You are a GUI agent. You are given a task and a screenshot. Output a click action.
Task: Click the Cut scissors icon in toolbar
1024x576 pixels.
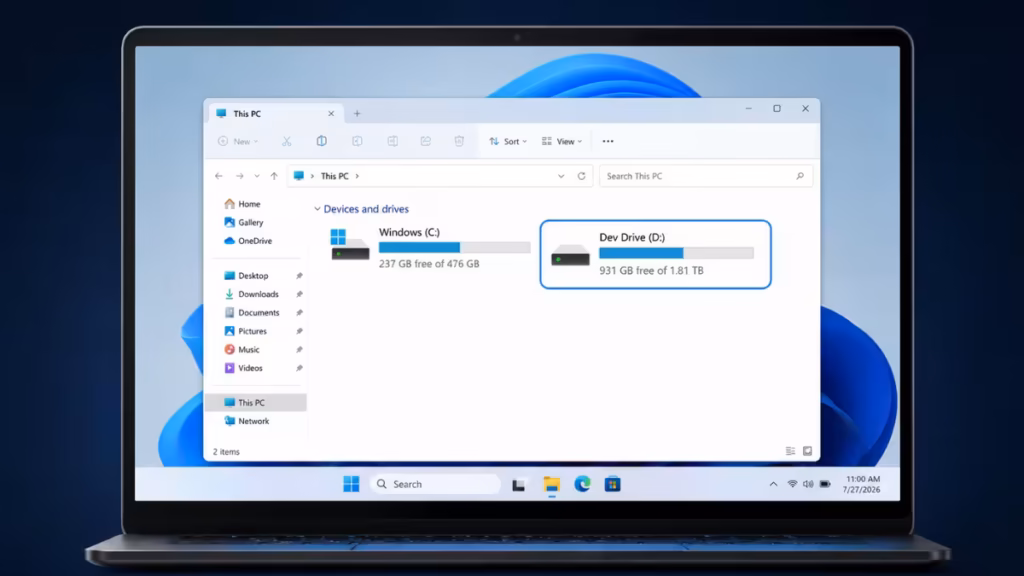pos(287,141)
